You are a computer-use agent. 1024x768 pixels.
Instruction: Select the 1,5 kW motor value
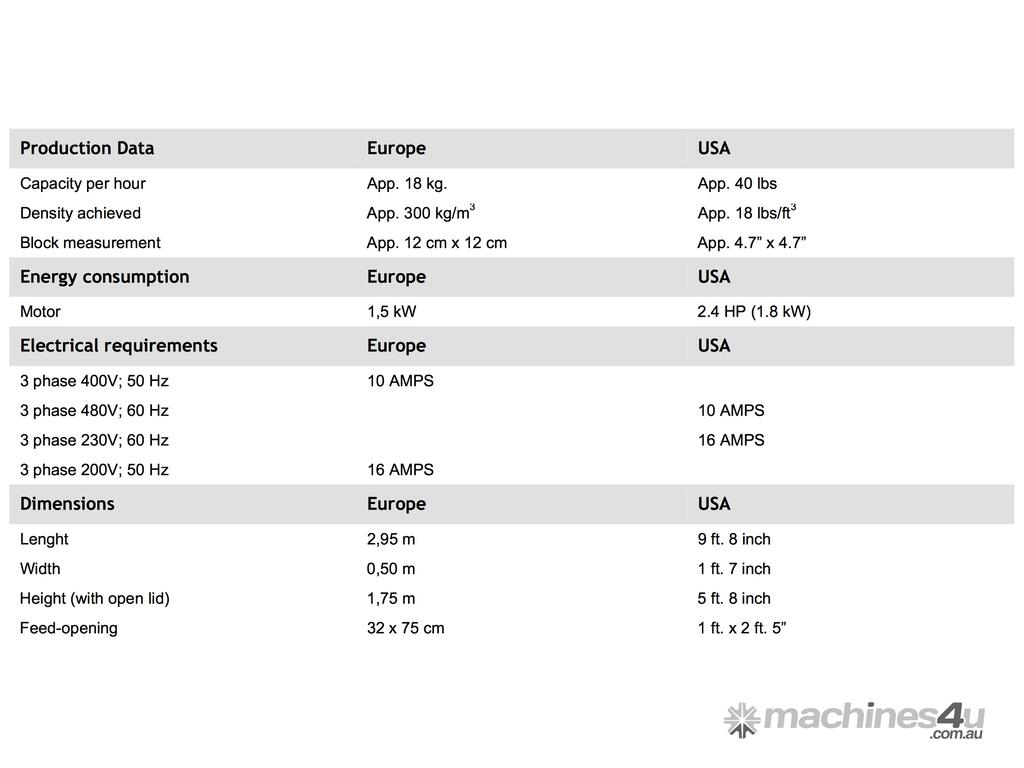[x=392, y=312]
